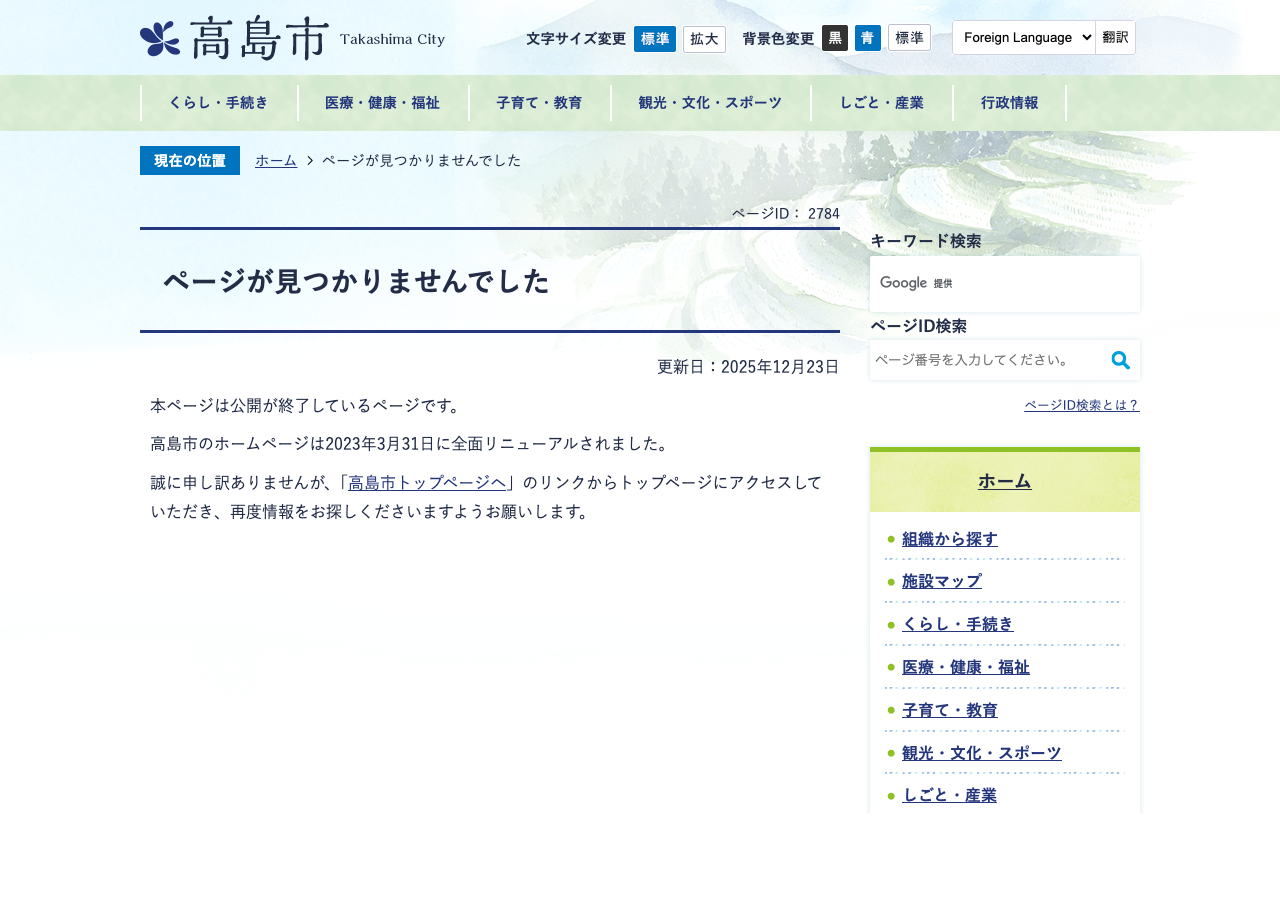1280x900 pixels.
Task: Click the ページが見つかりませんでした heading
Action: pos(356,281)
